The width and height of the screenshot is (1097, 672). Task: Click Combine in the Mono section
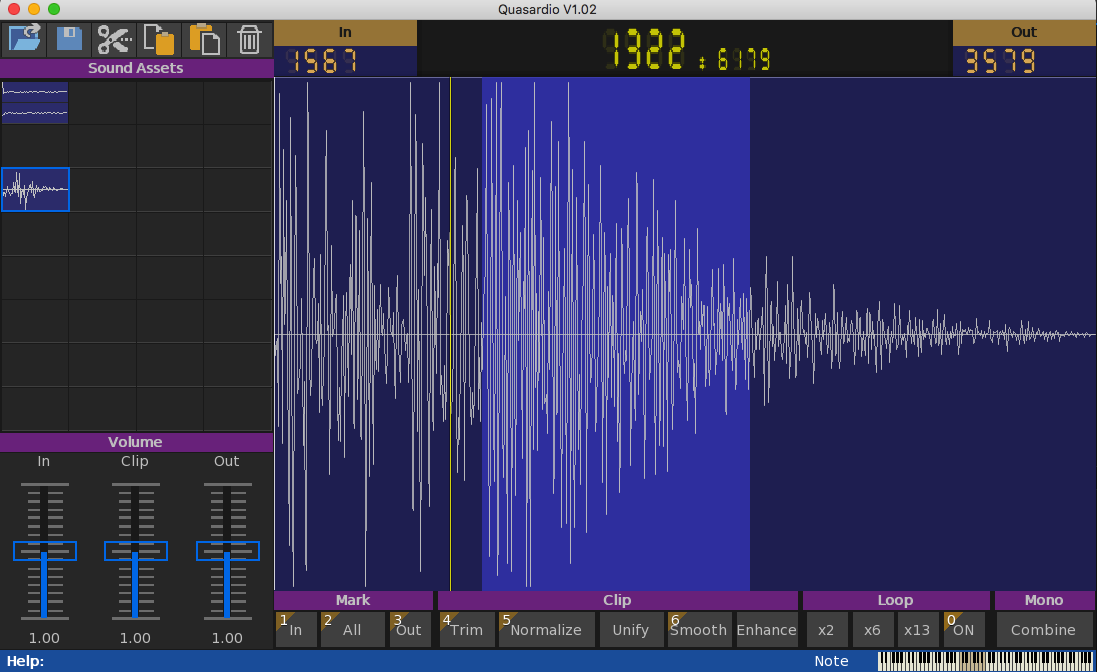1043,630
